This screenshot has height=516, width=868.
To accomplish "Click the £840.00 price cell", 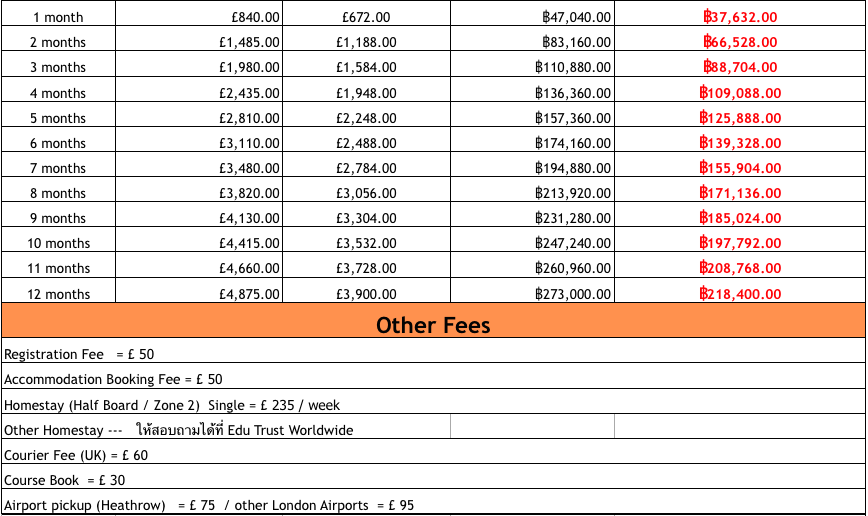I will point(249,17).
